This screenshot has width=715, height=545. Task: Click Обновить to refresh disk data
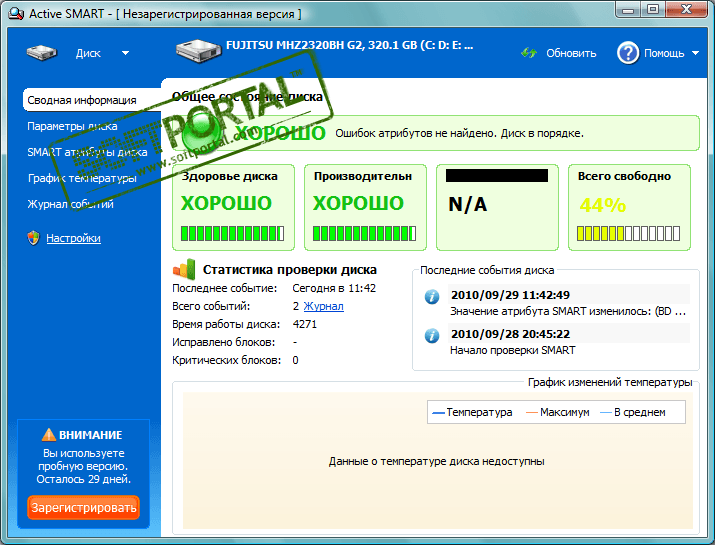[x=571, y=53]
